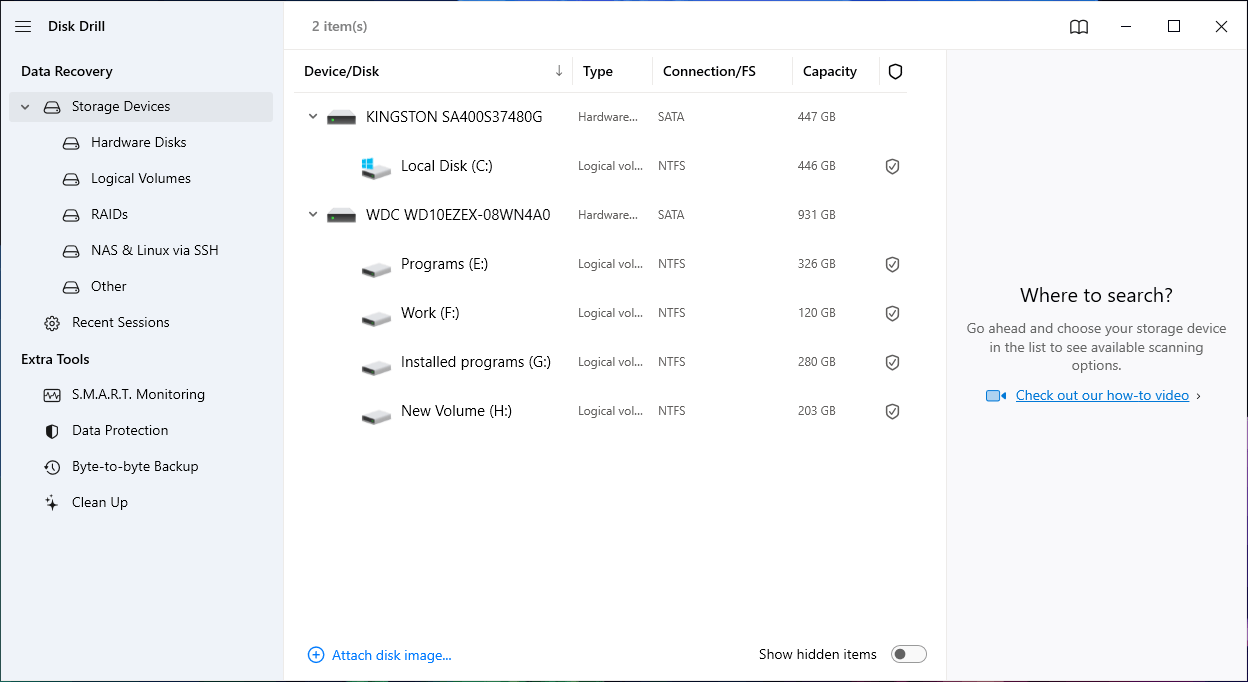Select the WDC WD10EZEX-08WN4A0 name
Viewport: 1248px width, 682px height.
(458, 214)
